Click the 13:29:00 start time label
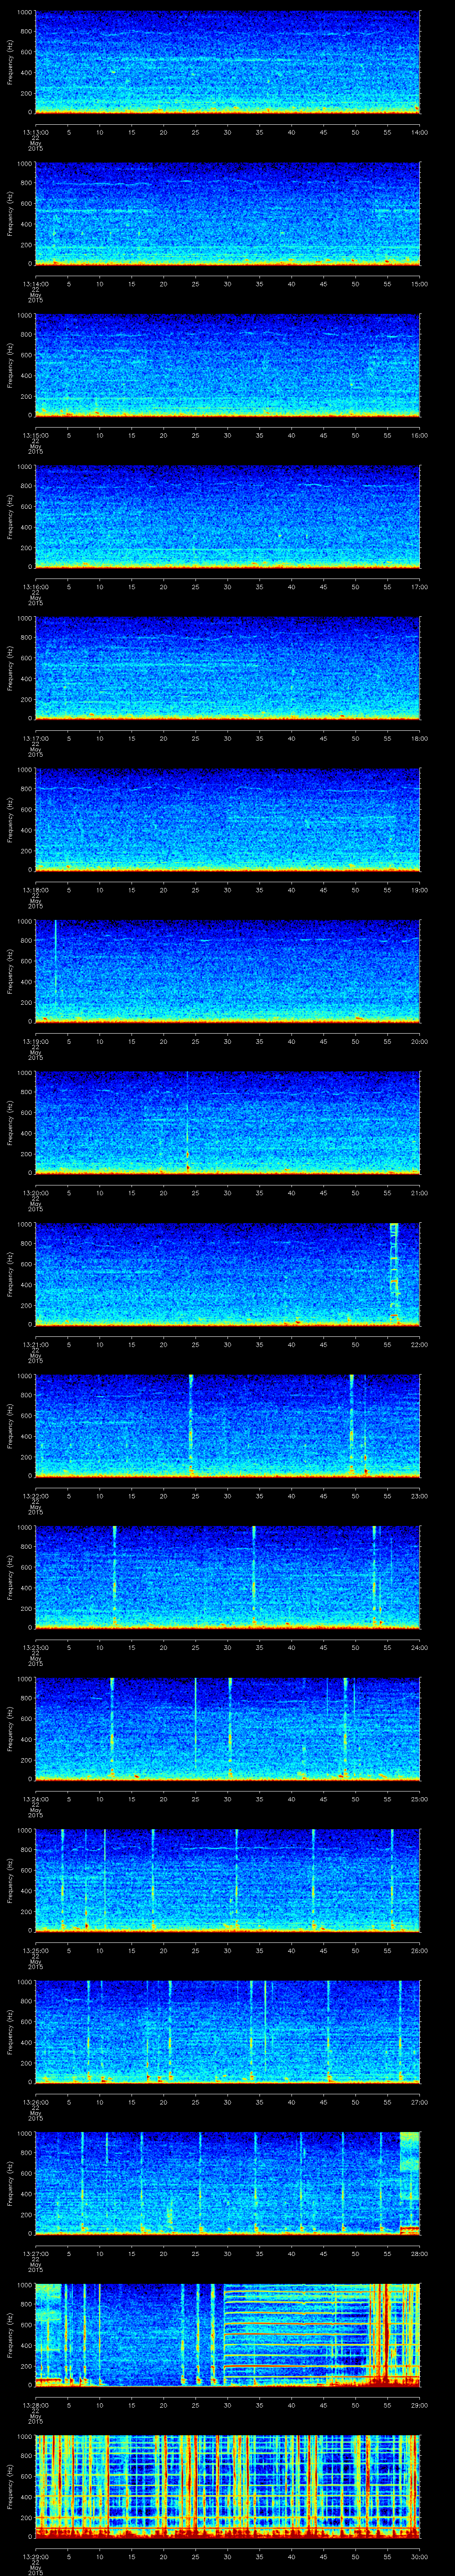 (35, 2556)
